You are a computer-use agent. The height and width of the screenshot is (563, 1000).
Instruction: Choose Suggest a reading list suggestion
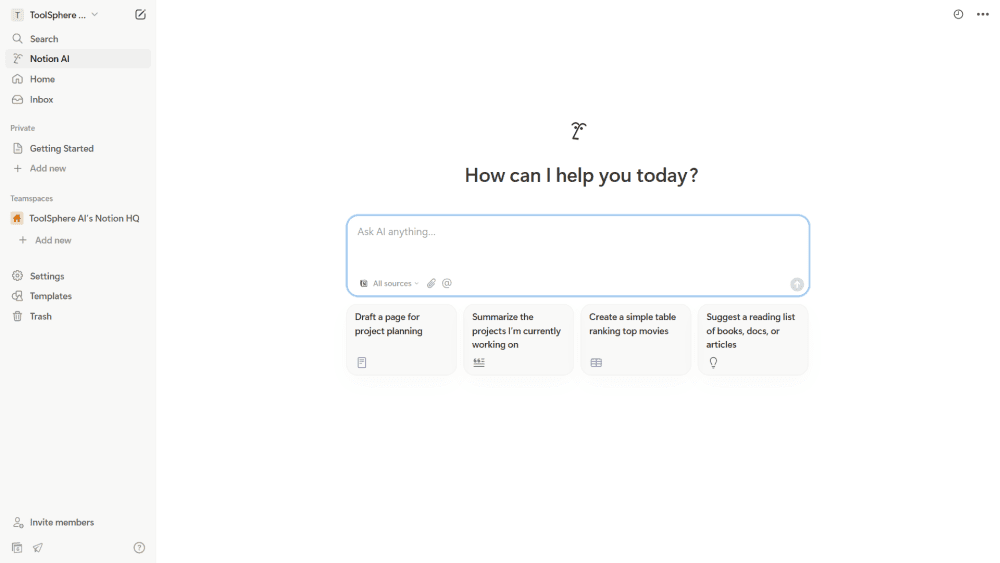752,340
